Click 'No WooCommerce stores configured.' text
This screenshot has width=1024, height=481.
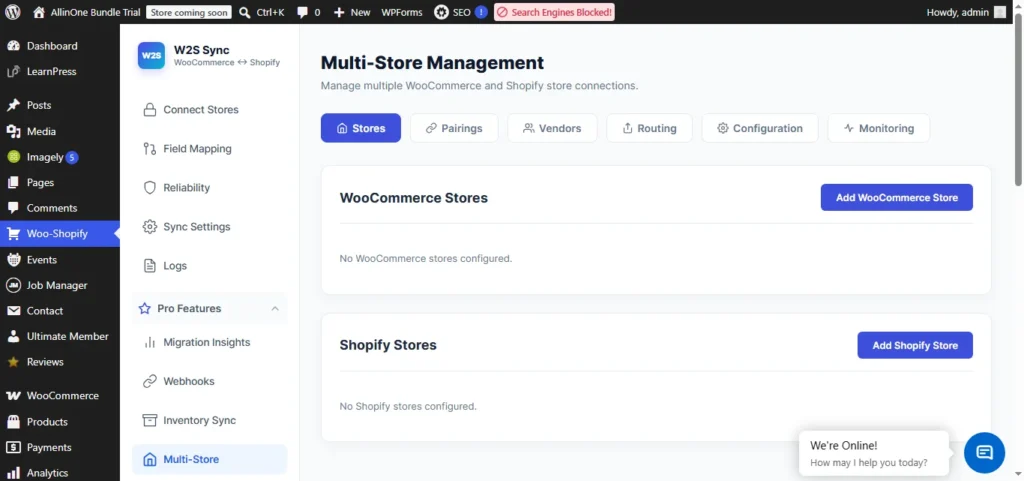pos(426,258)
